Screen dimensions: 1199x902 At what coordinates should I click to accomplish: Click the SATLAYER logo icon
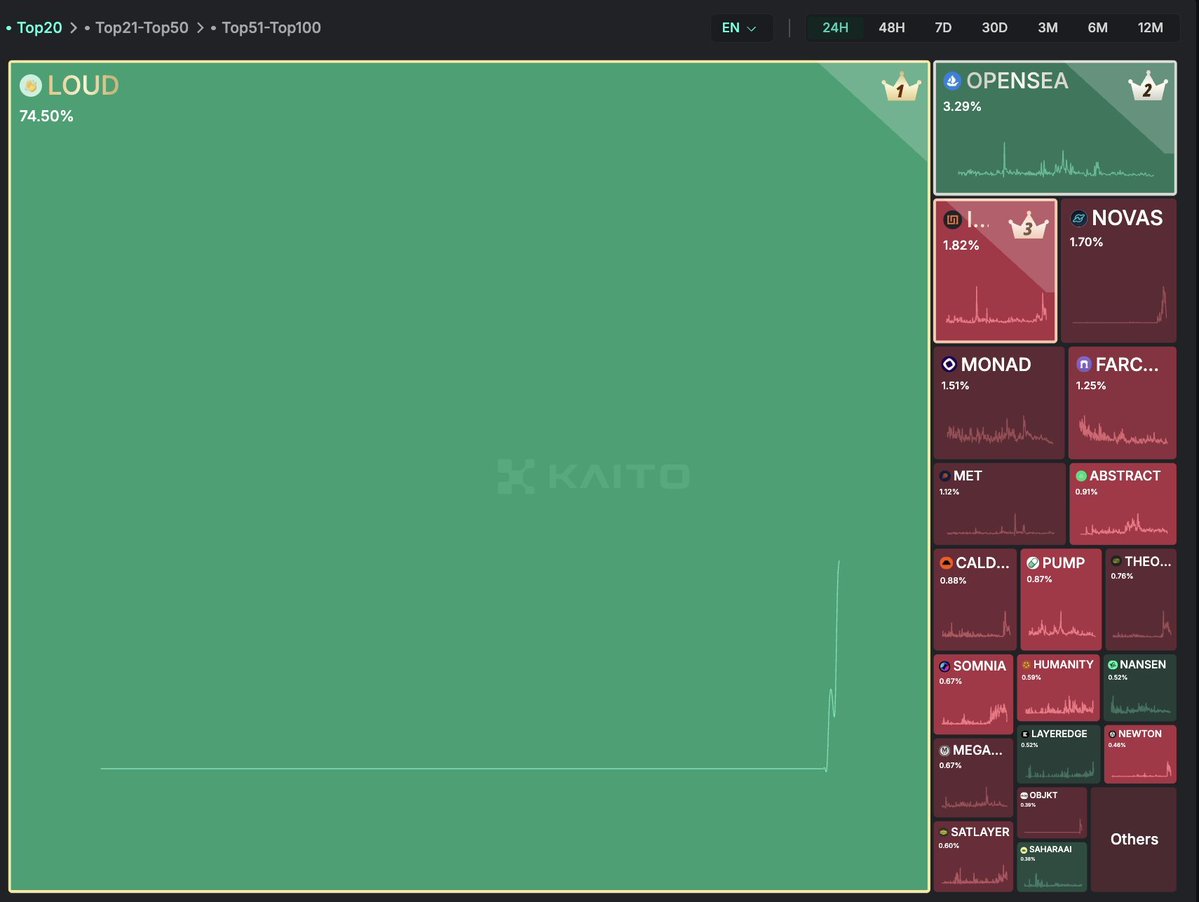(944, 832)
